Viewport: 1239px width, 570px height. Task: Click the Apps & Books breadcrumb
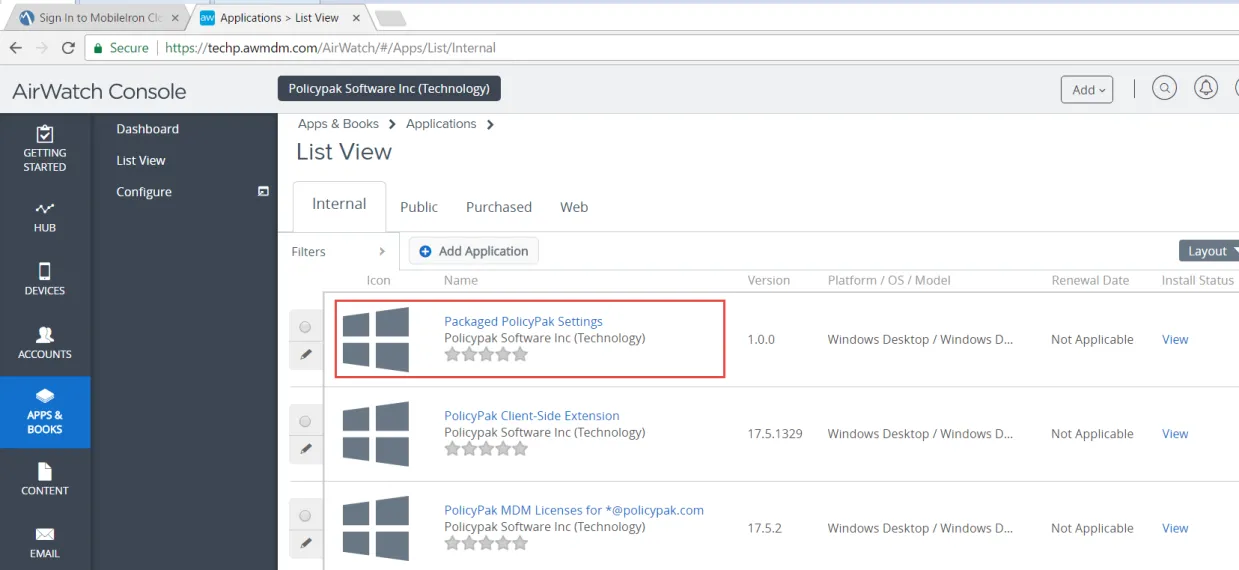click(338, 124)
